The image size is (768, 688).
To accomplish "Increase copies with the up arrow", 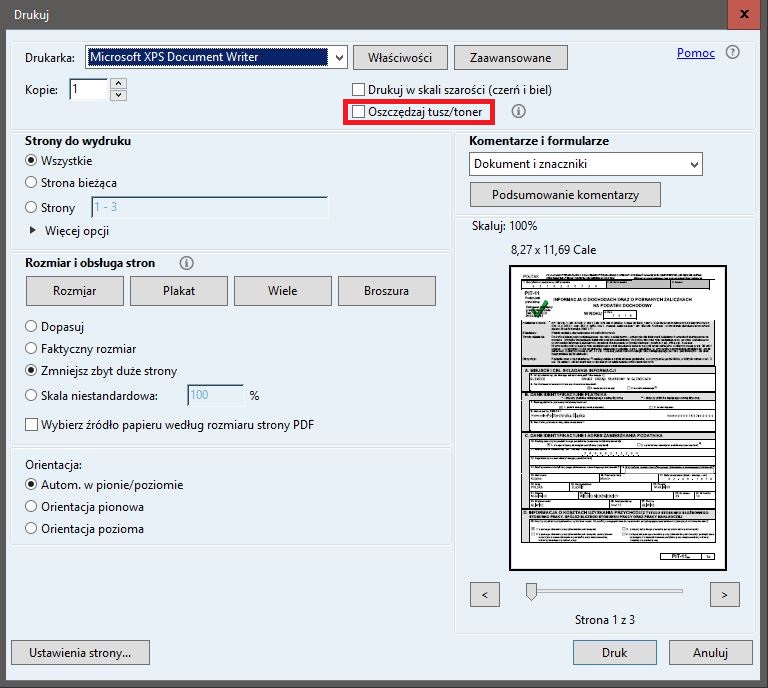I will pyautogui.click(x=118, y=83).
